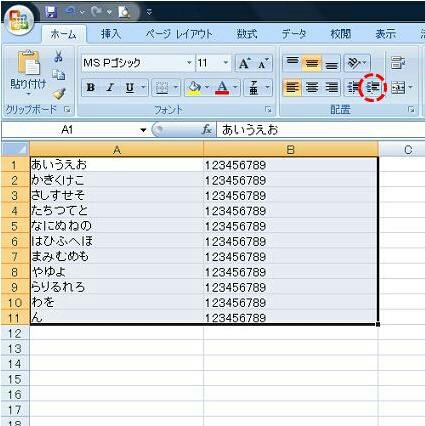Click the Cut scissors icon
425x426 pixels.
[x=58, y=57]
